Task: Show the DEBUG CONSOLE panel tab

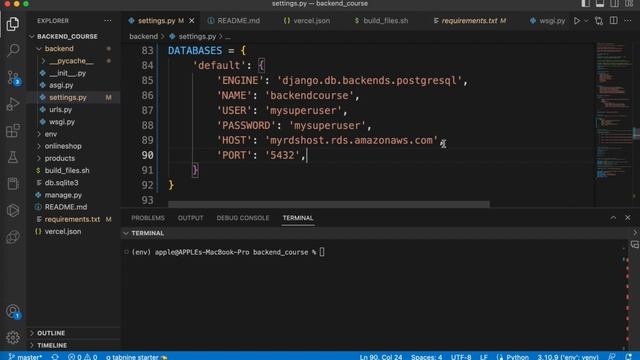Action: 243,218
